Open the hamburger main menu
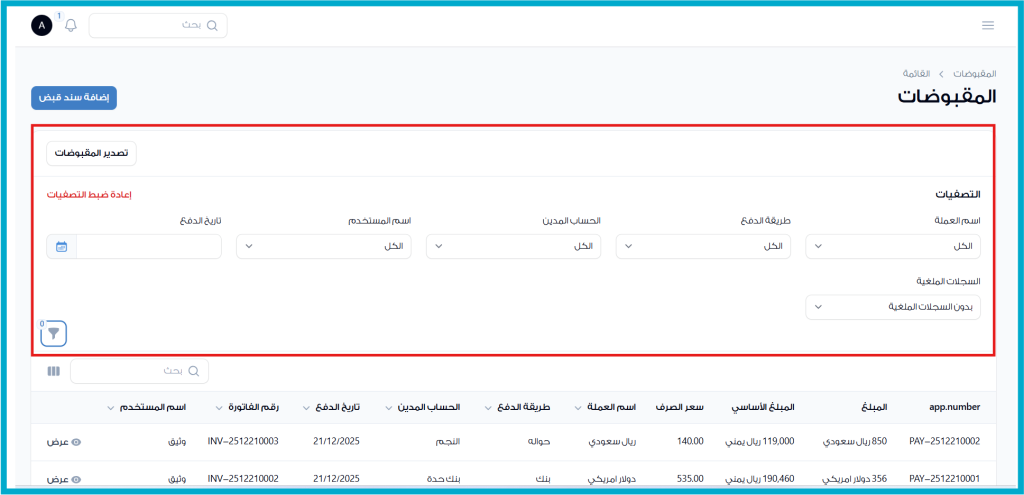 988,26
